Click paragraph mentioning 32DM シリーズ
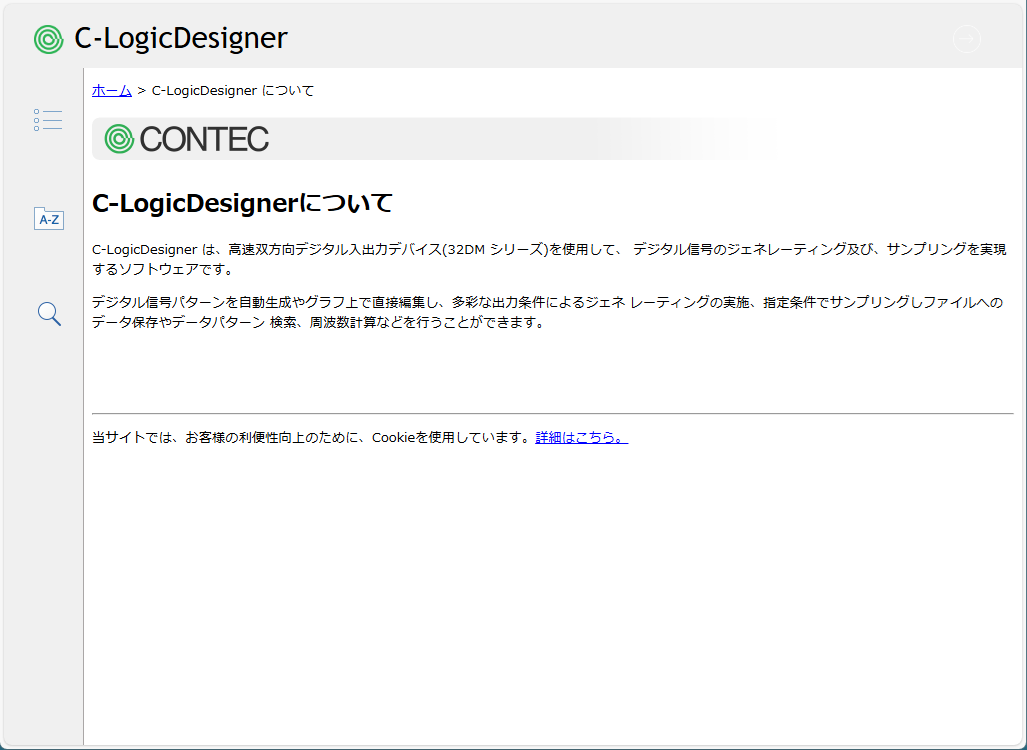The width and height of the screenshot is (1027, 750). click(x=549, y=259)
